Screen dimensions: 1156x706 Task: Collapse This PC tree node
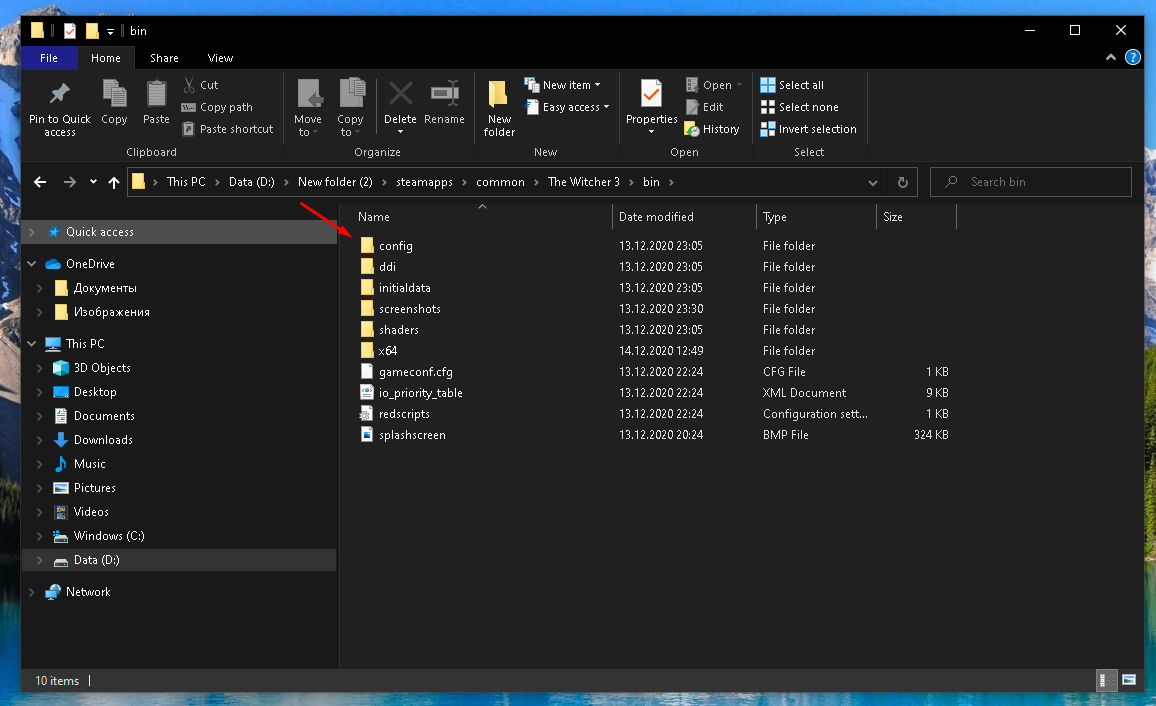click(32, 343)
